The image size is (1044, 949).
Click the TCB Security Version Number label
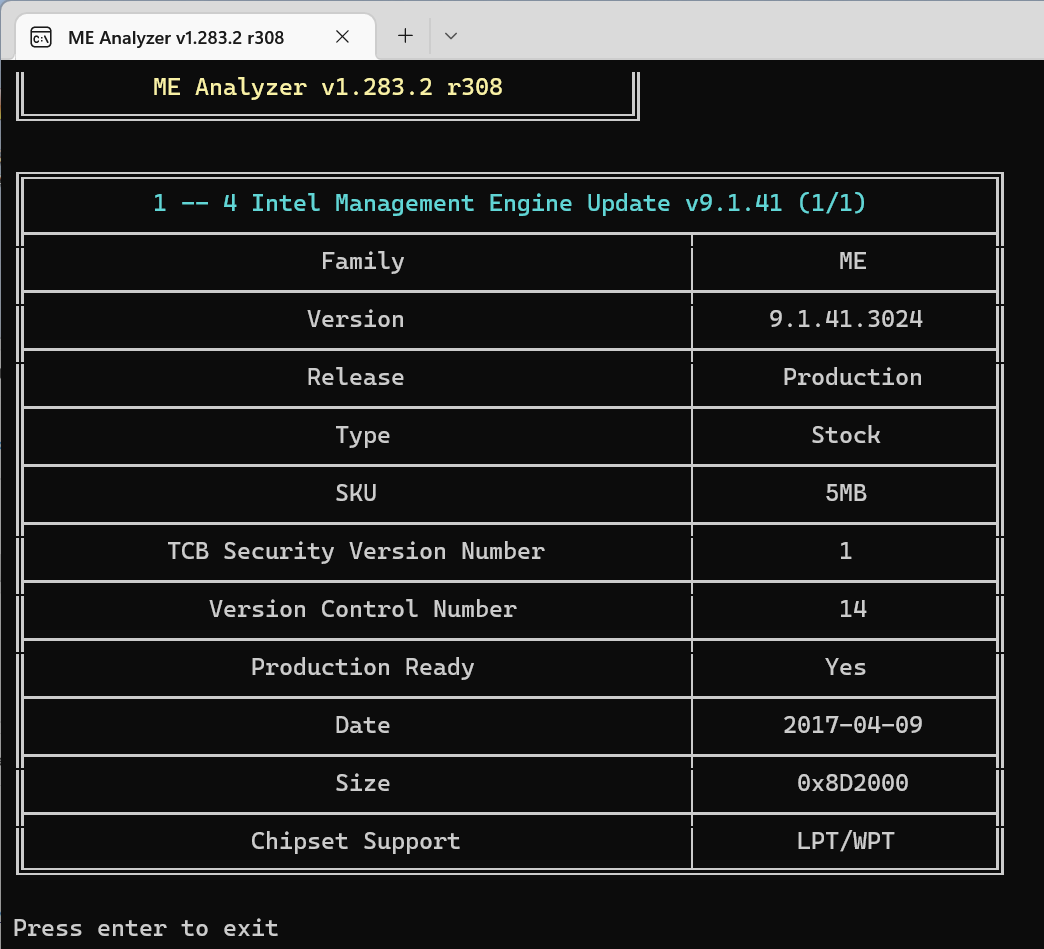pos(356,551)
